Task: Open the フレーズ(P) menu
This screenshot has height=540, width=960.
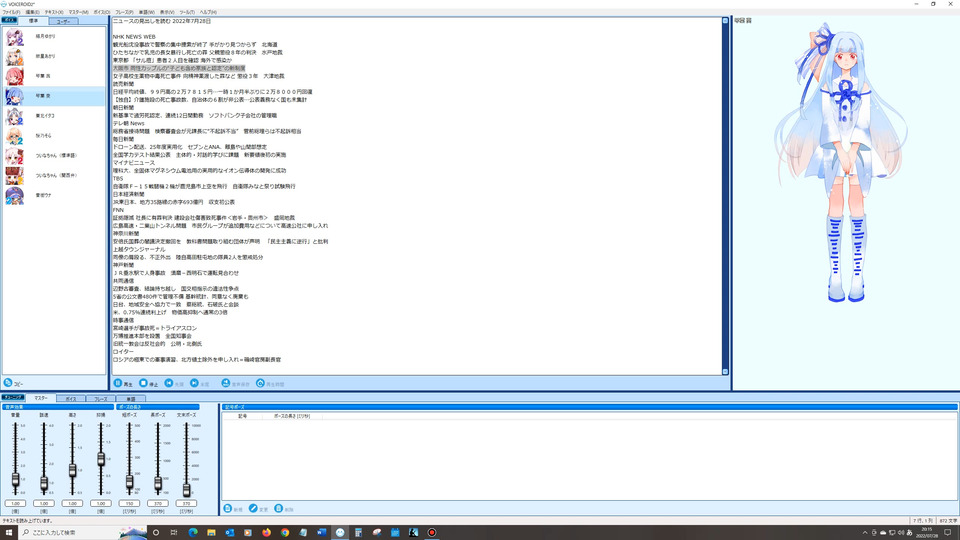Action: coord(124,12)
